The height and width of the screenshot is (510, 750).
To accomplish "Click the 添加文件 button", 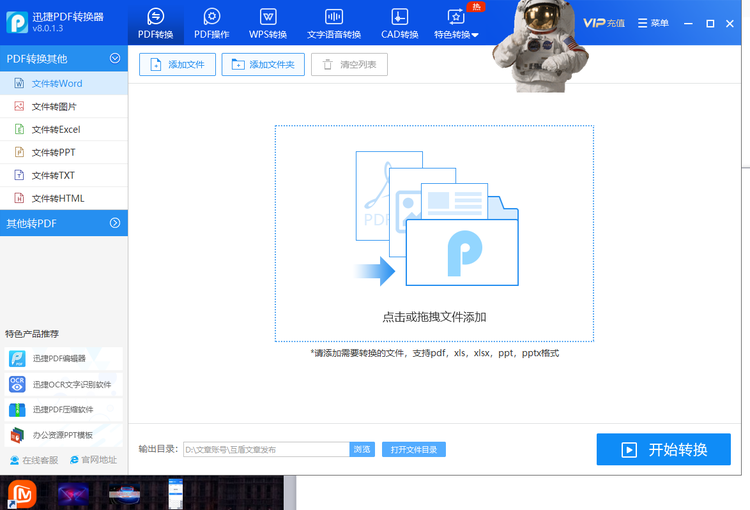I will click(x=177, y=65).
